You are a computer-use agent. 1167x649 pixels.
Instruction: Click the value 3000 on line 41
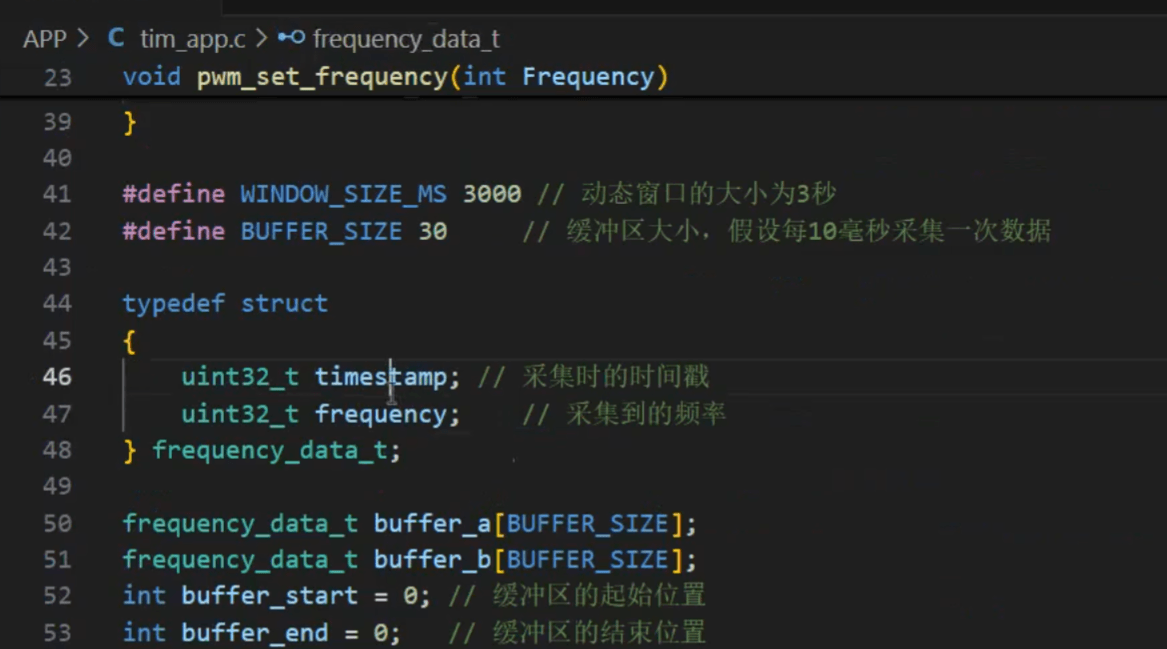tap(492, 194)
